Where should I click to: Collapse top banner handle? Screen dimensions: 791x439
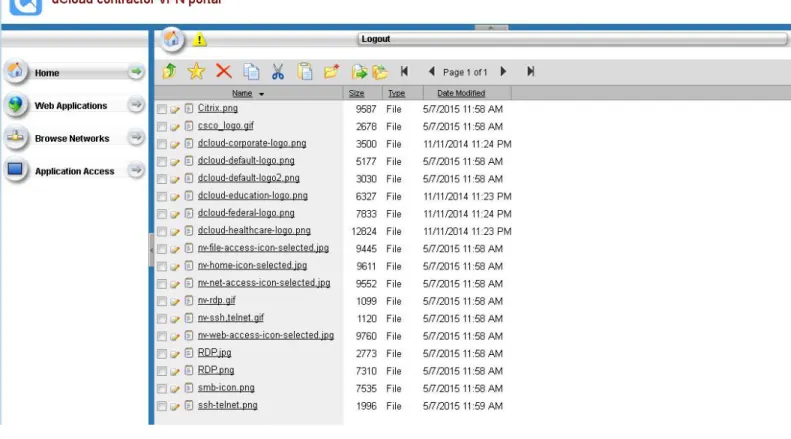tap(491, 28)
